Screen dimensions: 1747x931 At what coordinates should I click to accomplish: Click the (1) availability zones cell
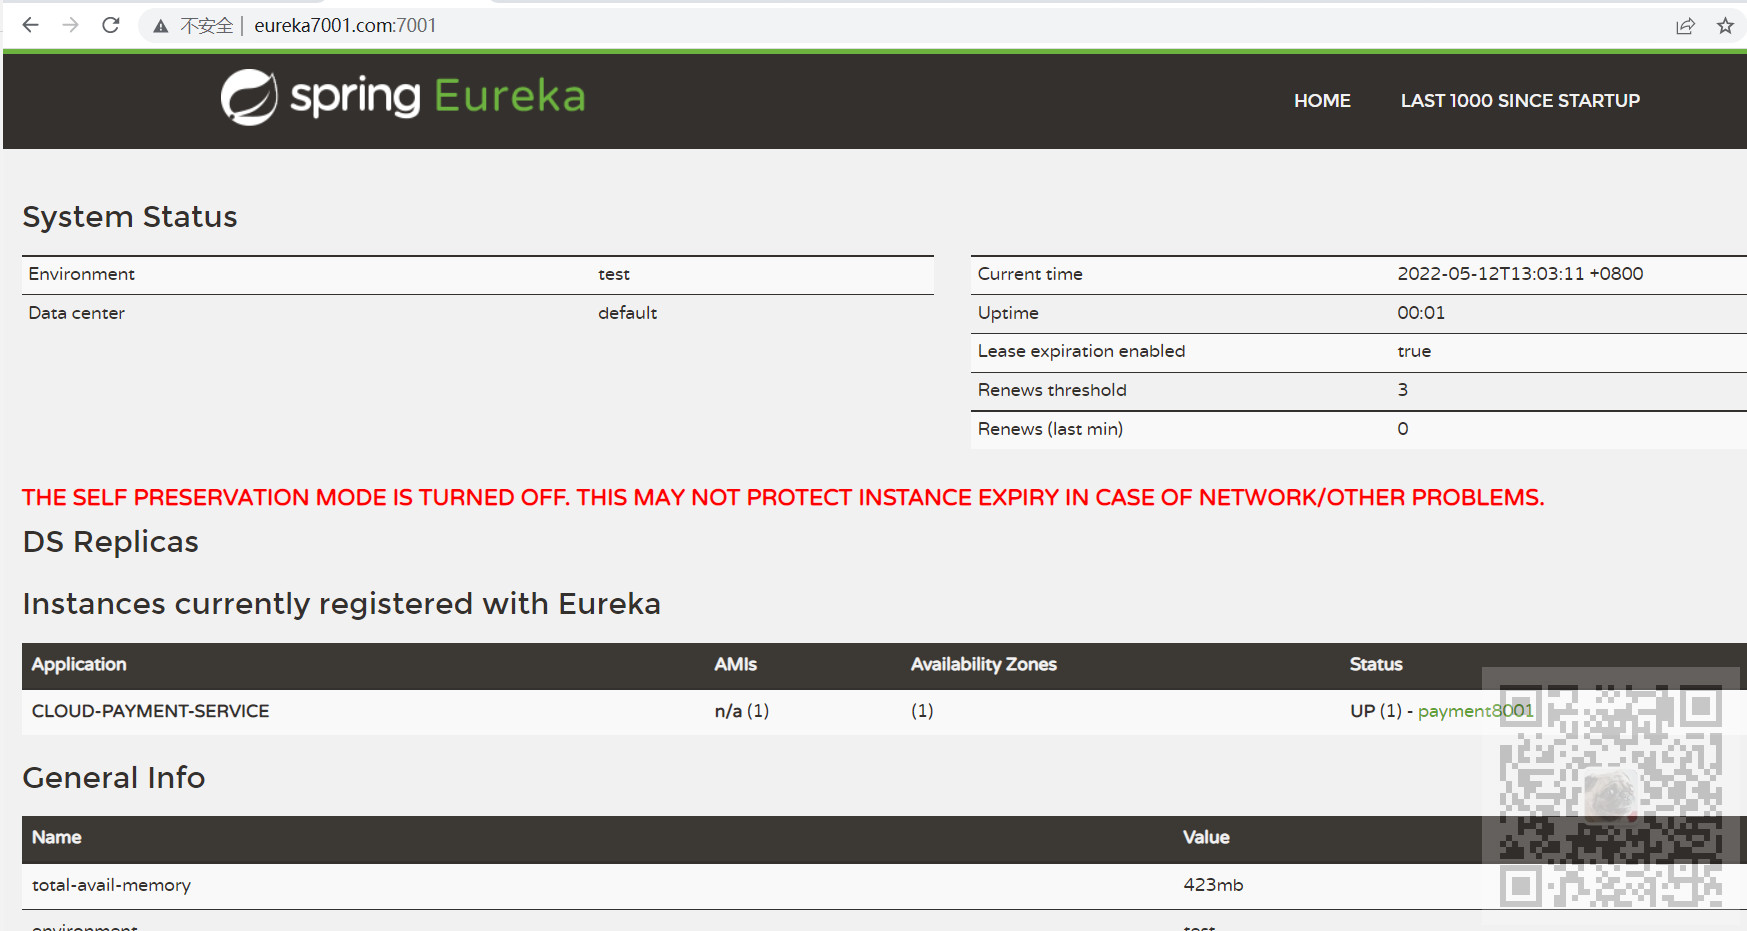[x=922, y=711]
